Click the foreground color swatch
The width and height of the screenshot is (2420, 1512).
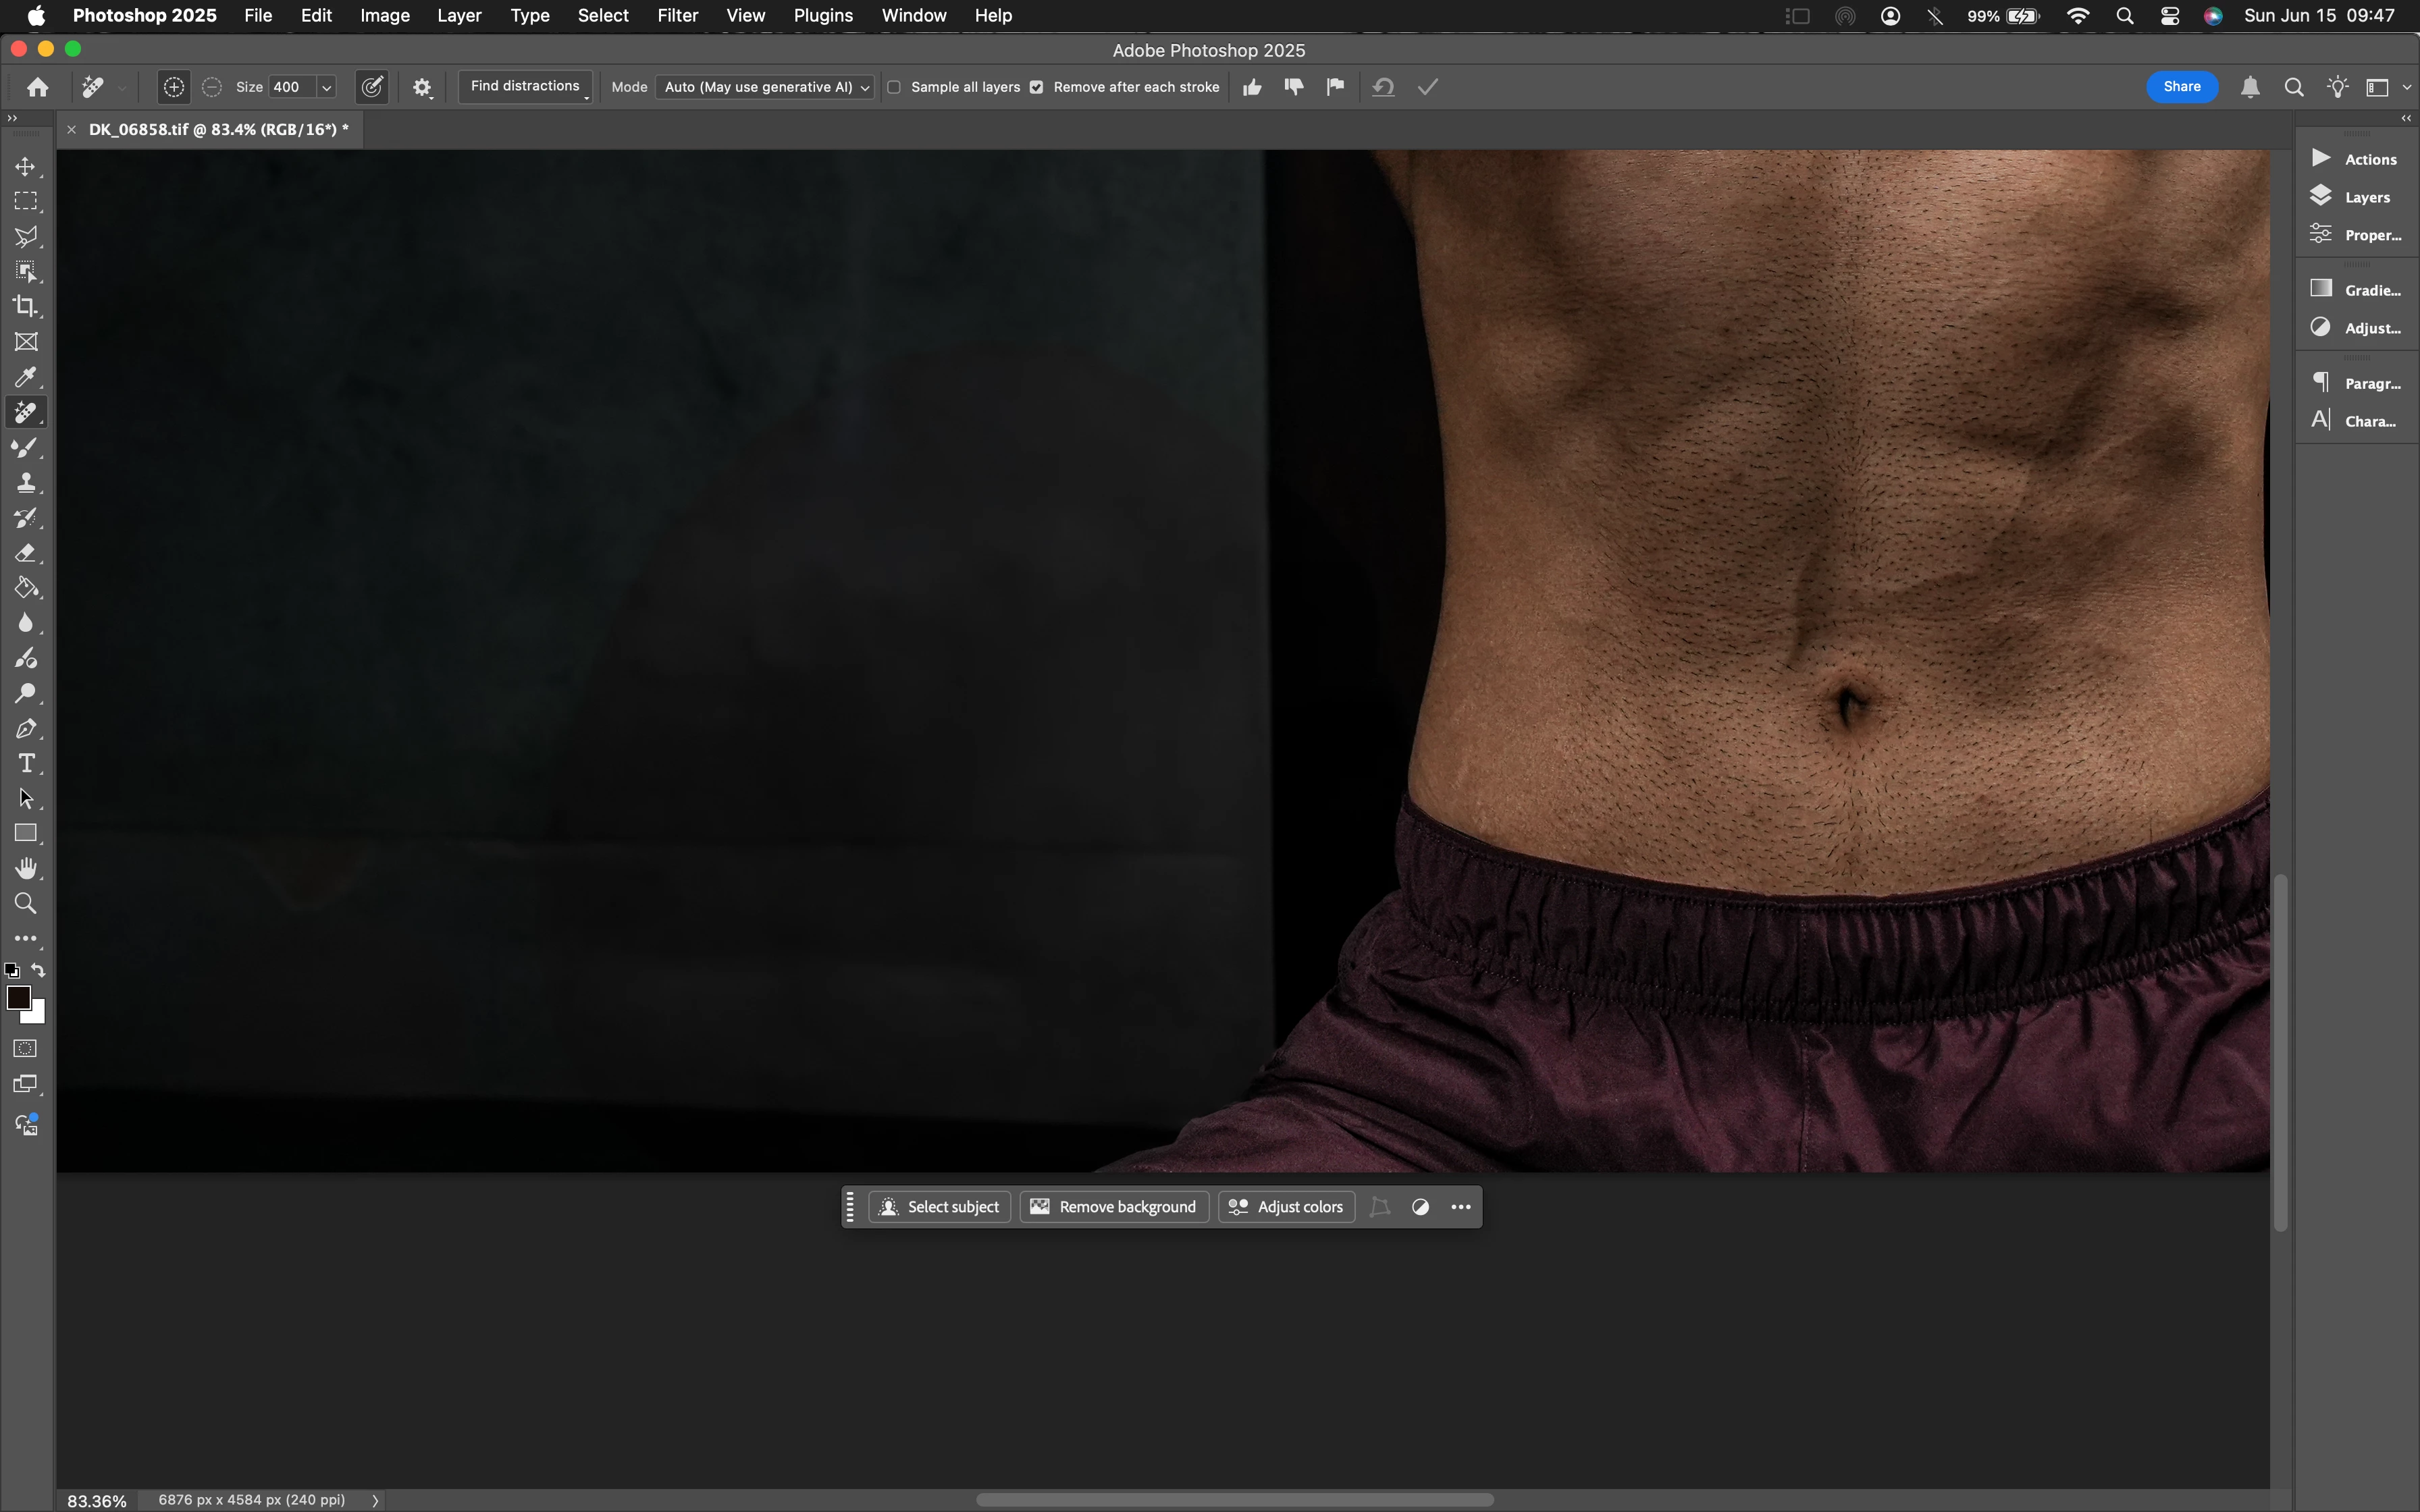point(18,997)
